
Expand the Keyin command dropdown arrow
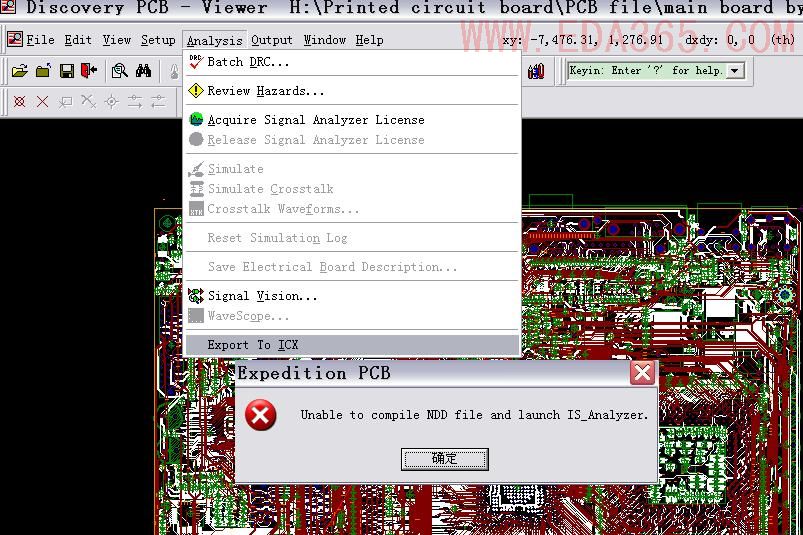pos(735,71)
